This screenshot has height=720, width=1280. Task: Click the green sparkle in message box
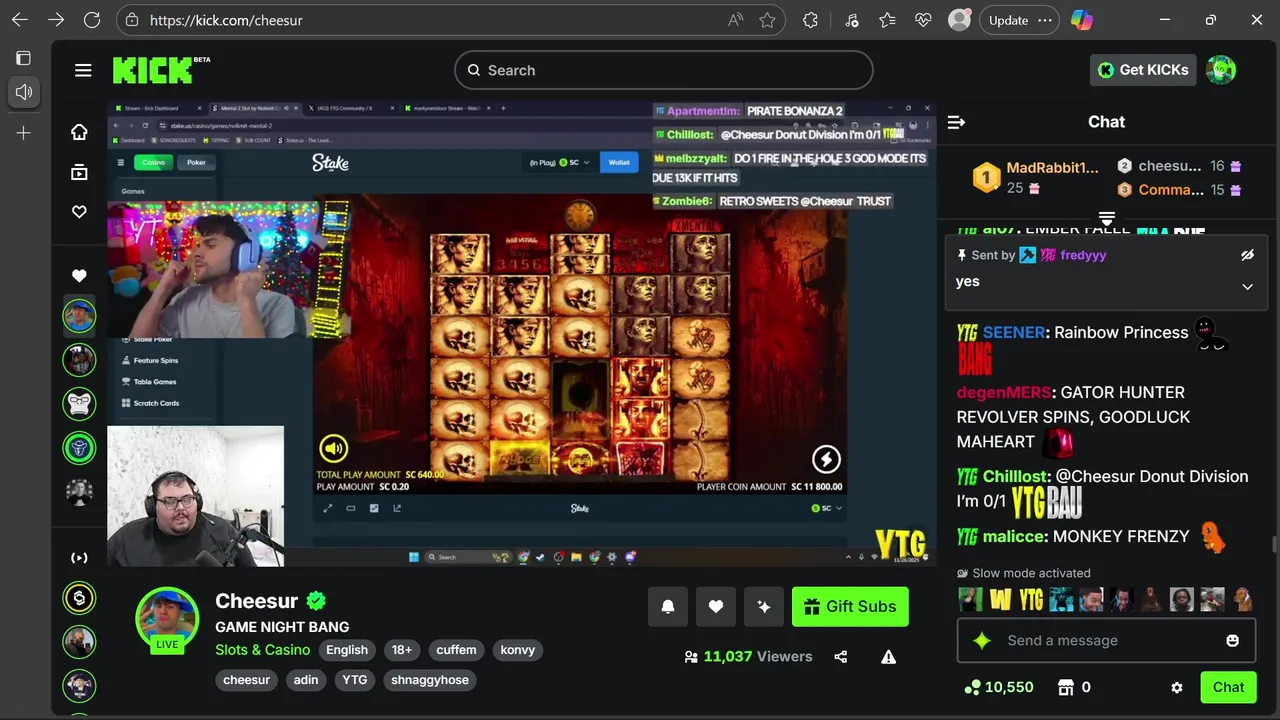pos(982,641)
